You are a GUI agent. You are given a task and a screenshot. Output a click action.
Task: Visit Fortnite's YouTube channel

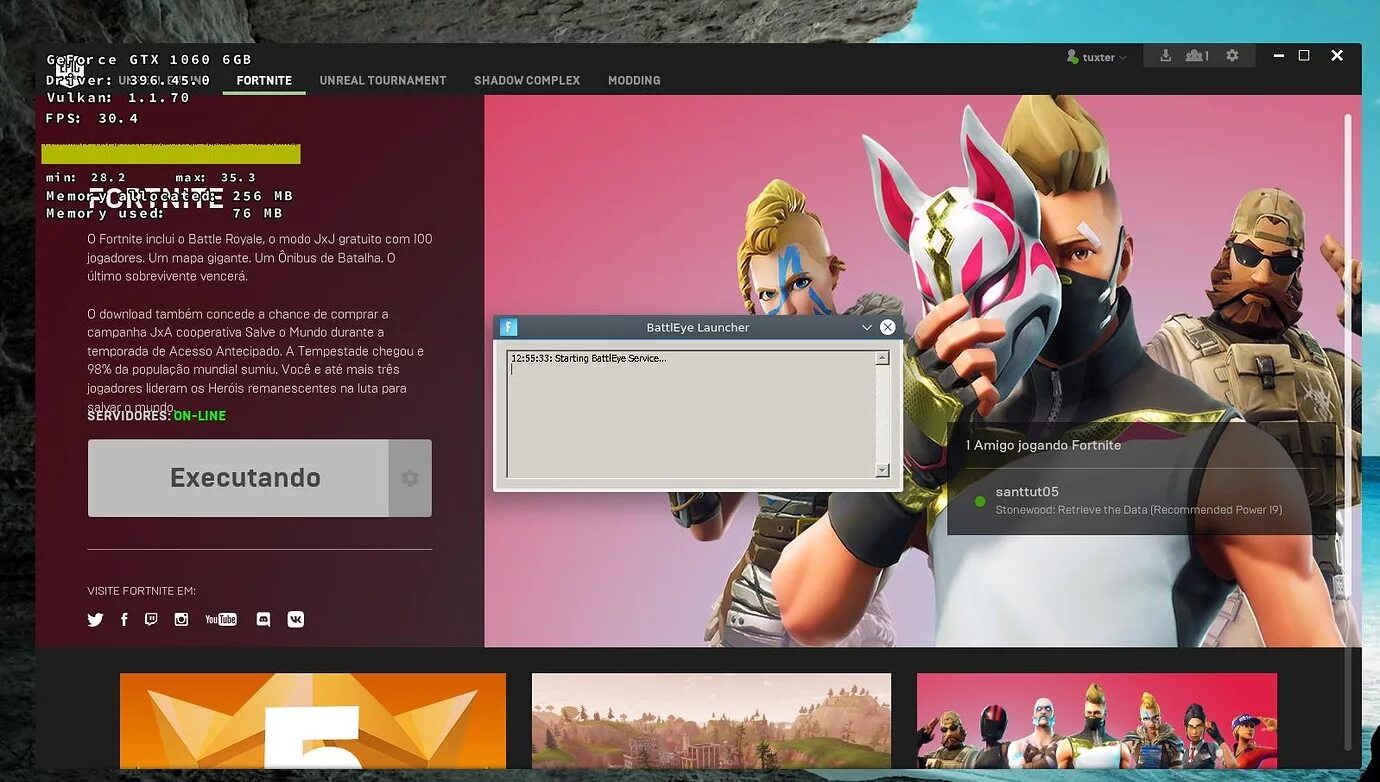tap(221, 620)
